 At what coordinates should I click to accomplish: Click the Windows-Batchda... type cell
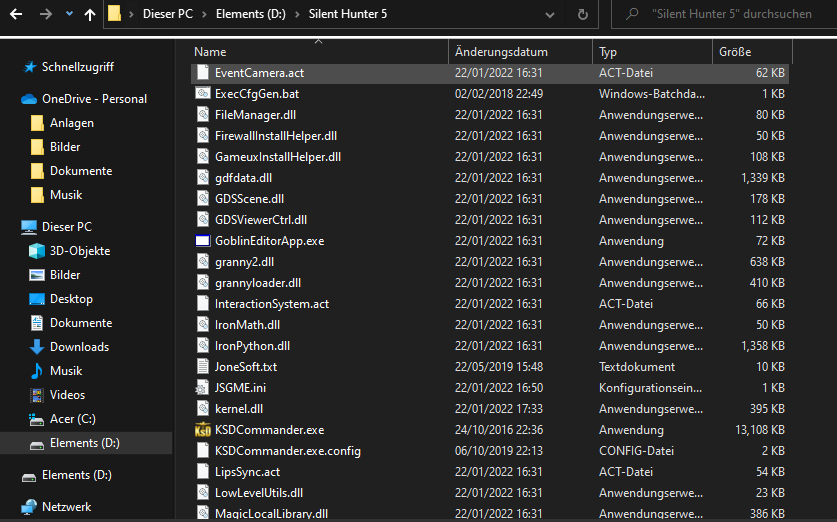coord(651,93)
